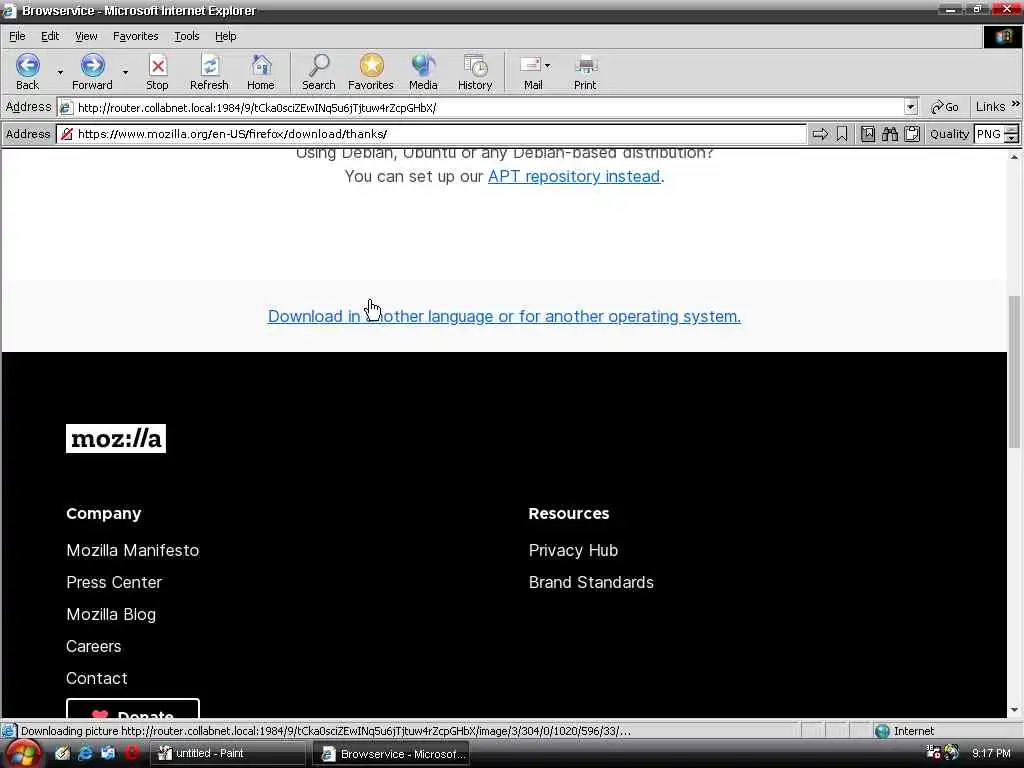Click the 9:17 PM taskbar clock
This screenshot has width=1024, height=768.
[x=991, y=754]
